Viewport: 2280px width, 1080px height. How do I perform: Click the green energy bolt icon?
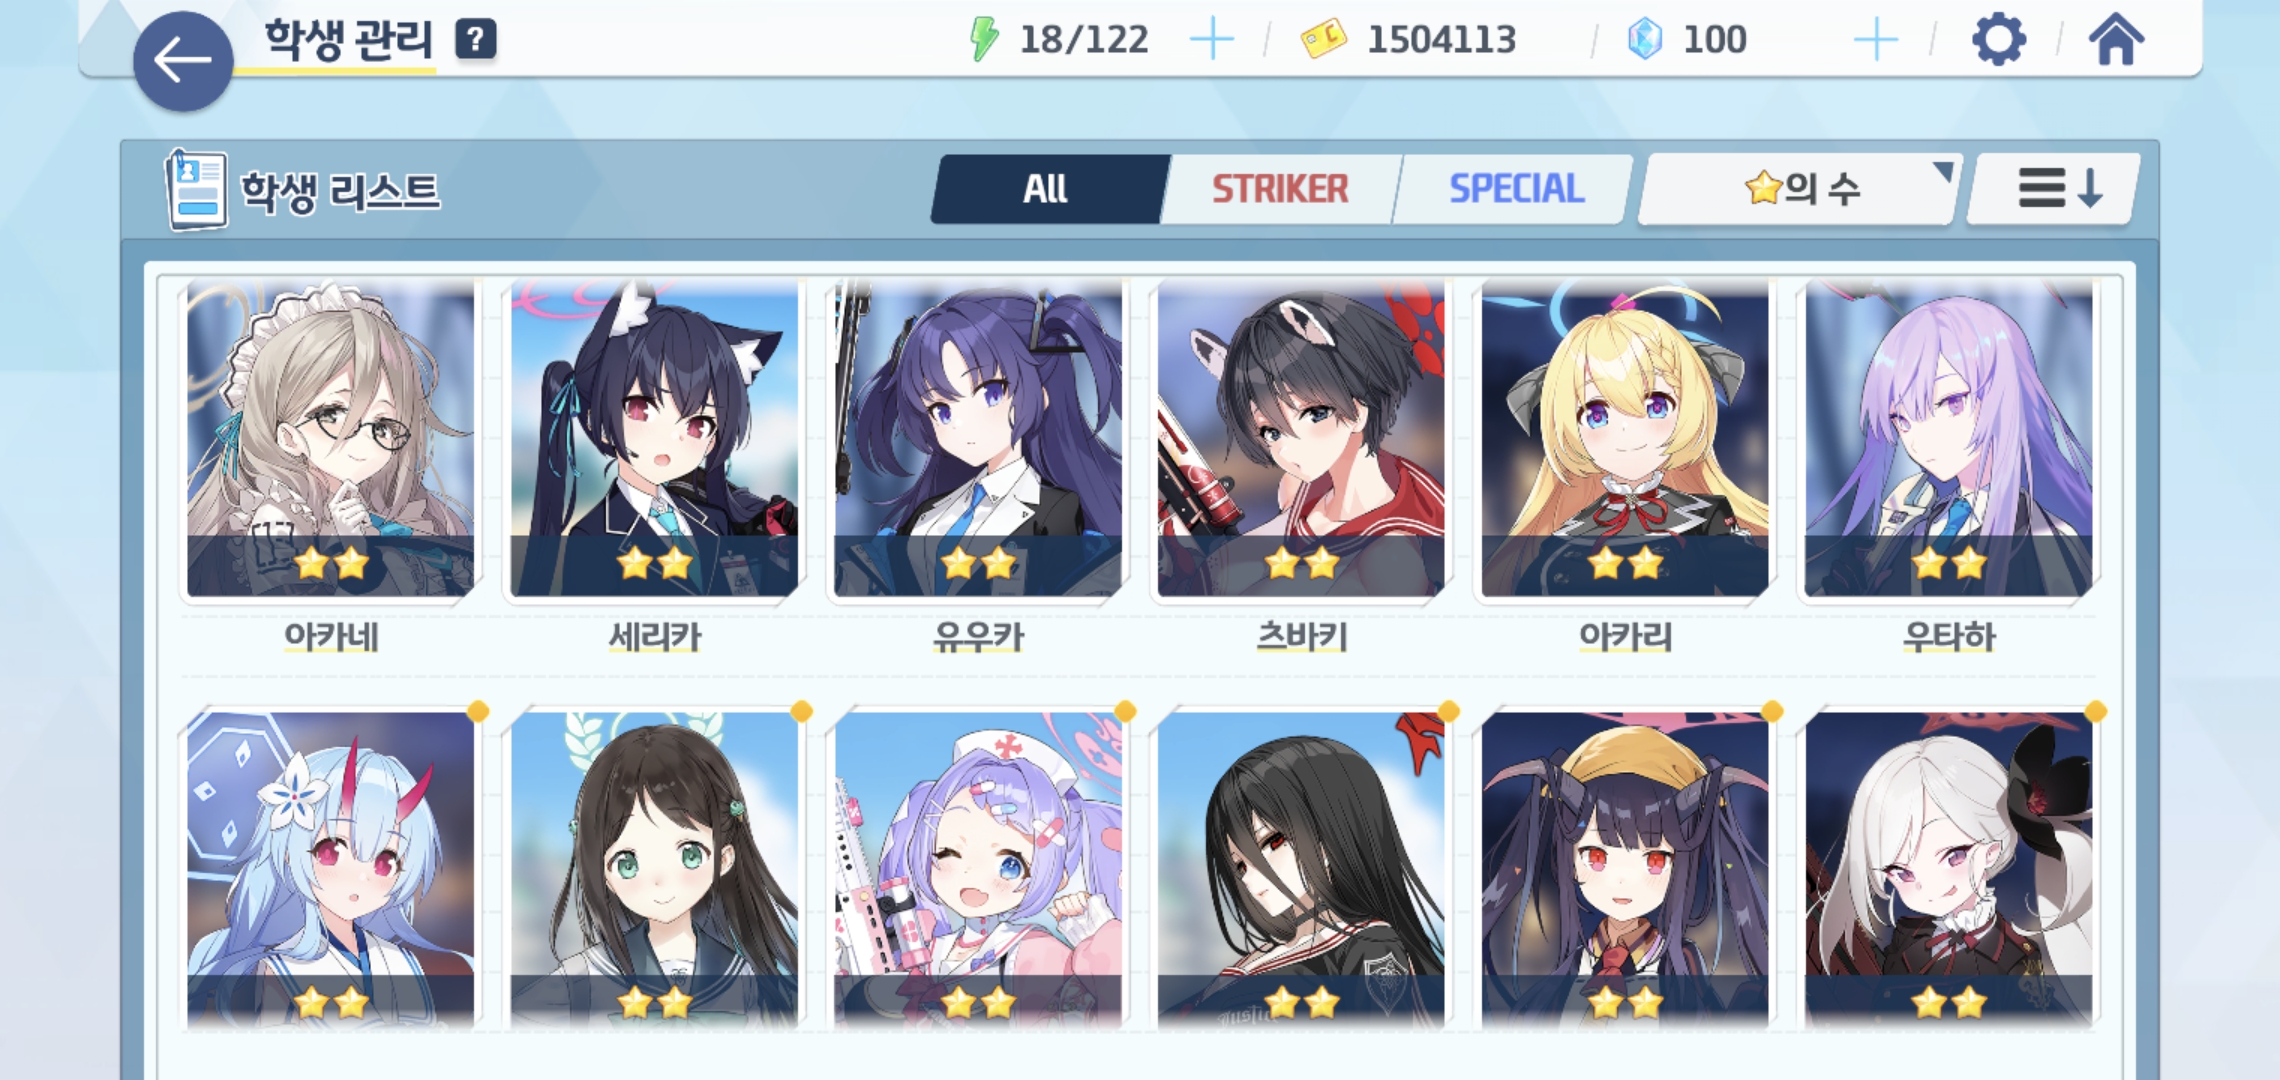[984, 40]
